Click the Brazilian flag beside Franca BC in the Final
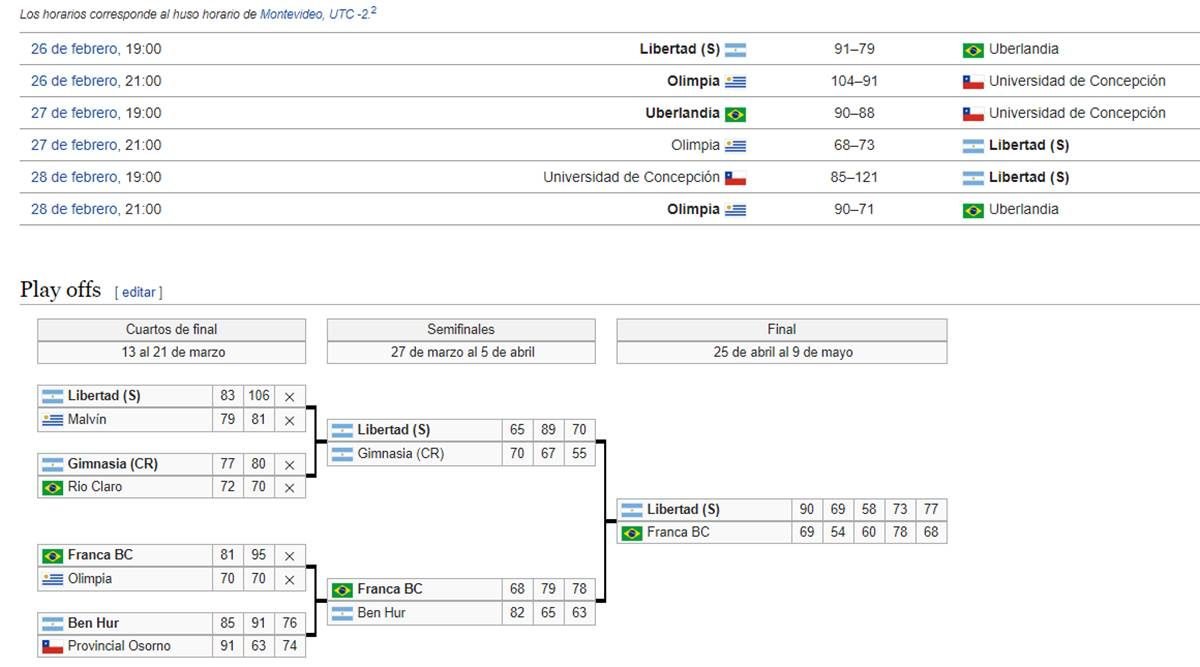Screen dimensions: 1200x667 632,533
